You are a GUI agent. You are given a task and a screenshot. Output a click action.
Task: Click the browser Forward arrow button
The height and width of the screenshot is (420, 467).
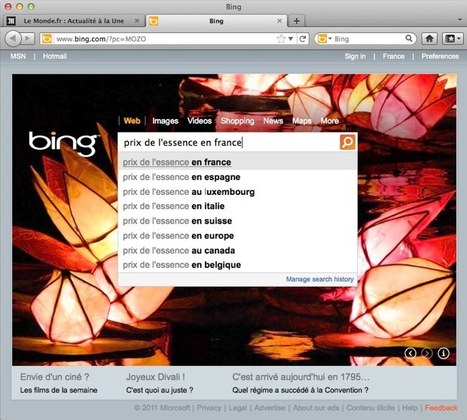(28, 39)
